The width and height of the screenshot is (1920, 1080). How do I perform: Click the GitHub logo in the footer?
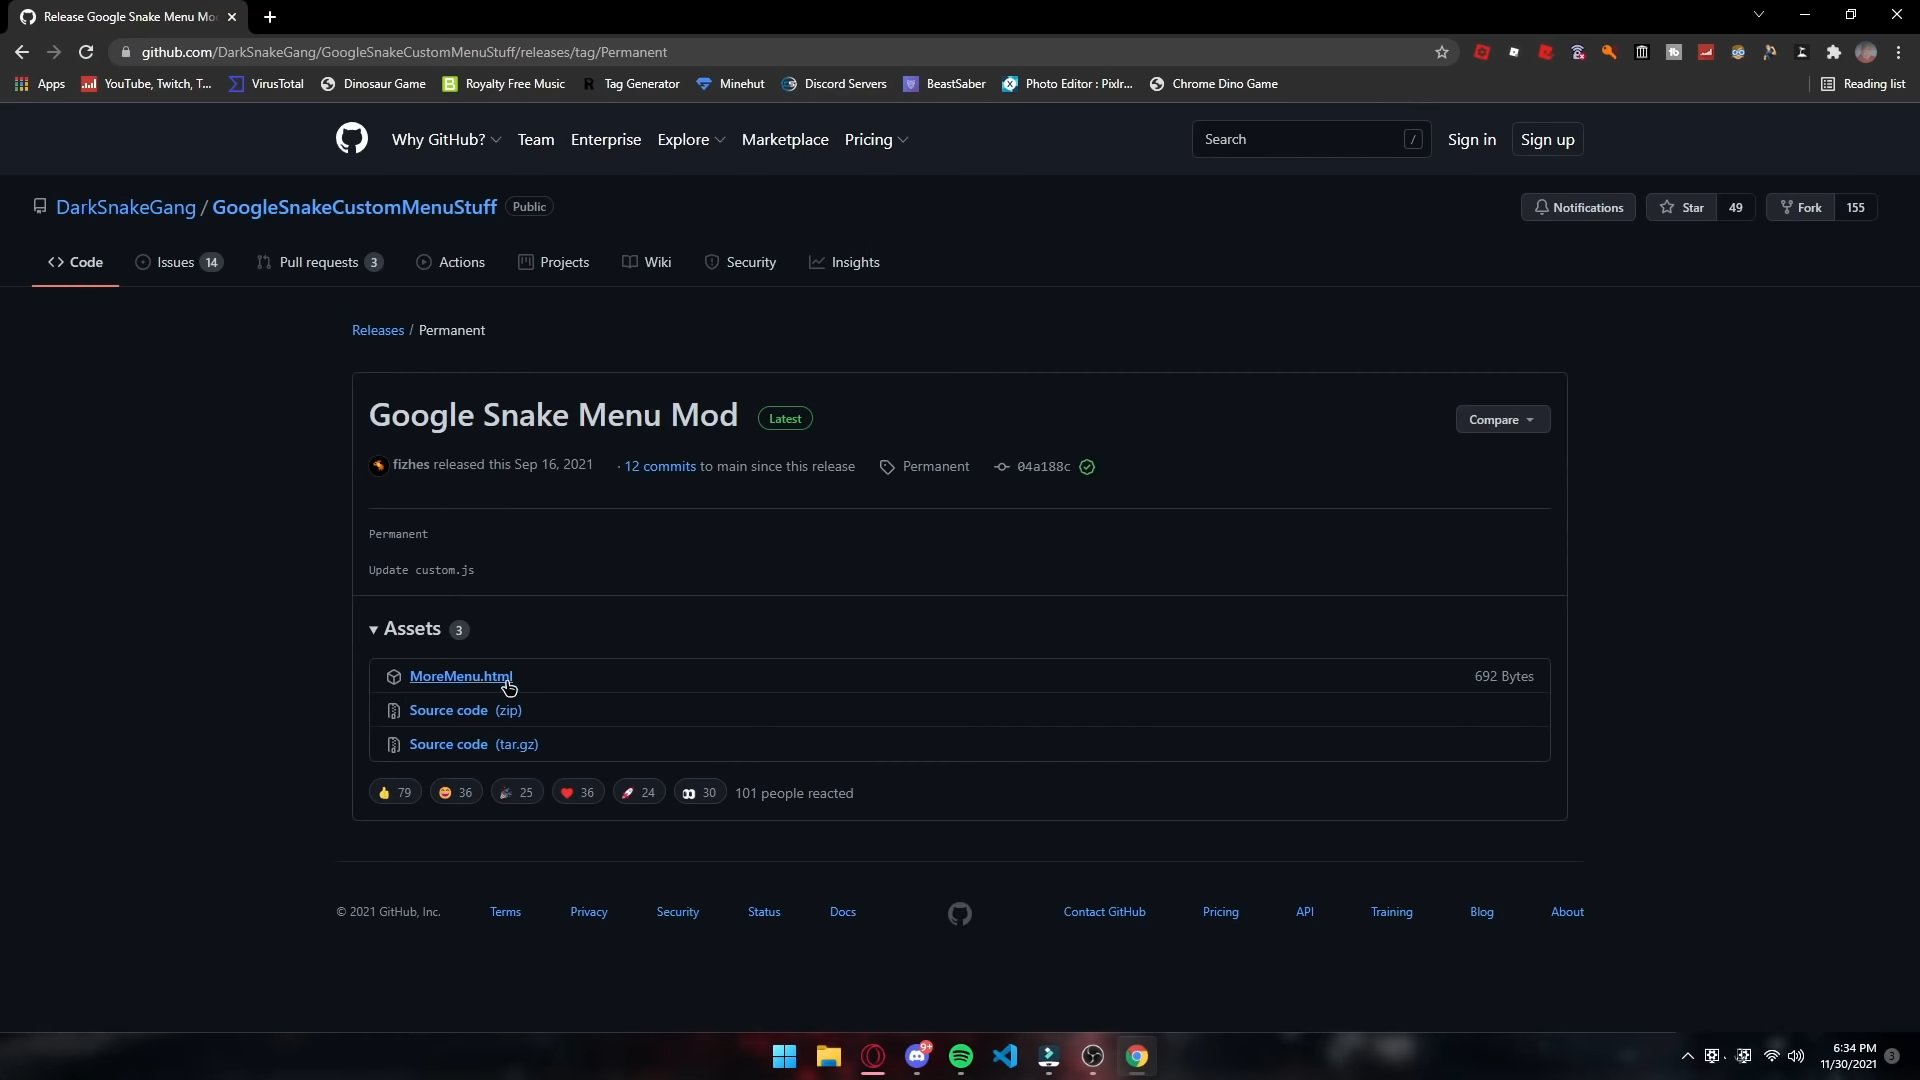(960, 913)
